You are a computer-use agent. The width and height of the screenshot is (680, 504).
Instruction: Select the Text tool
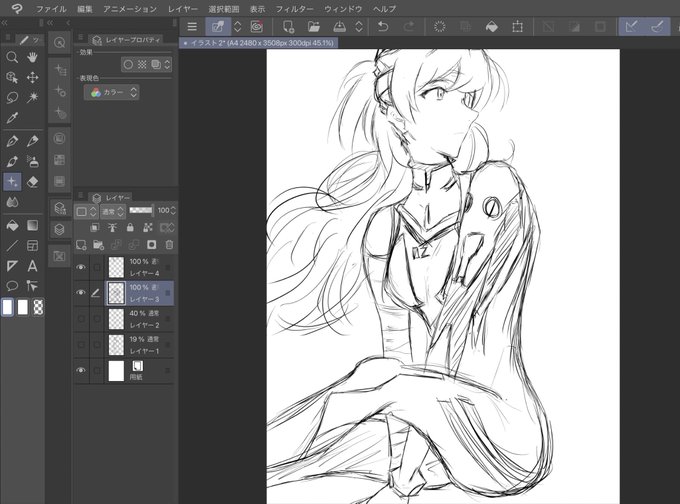click(x=33, y=266)
